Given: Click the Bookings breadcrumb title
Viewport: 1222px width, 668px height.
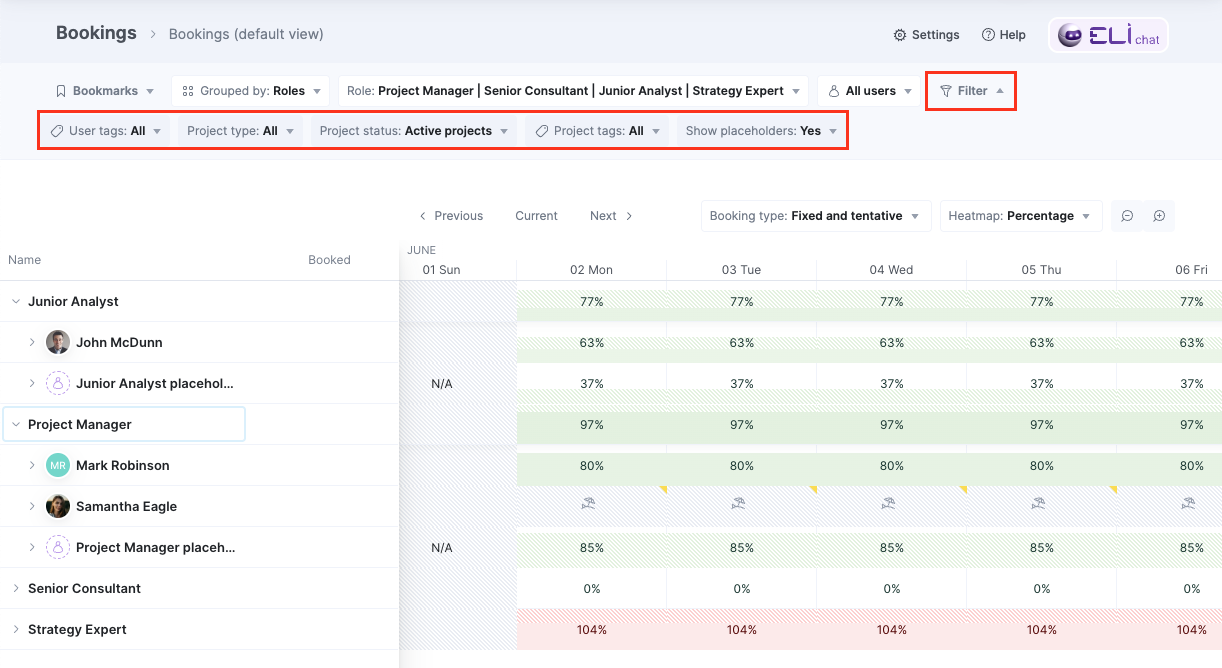Looking at the screenshot, I should coord(96,33).
